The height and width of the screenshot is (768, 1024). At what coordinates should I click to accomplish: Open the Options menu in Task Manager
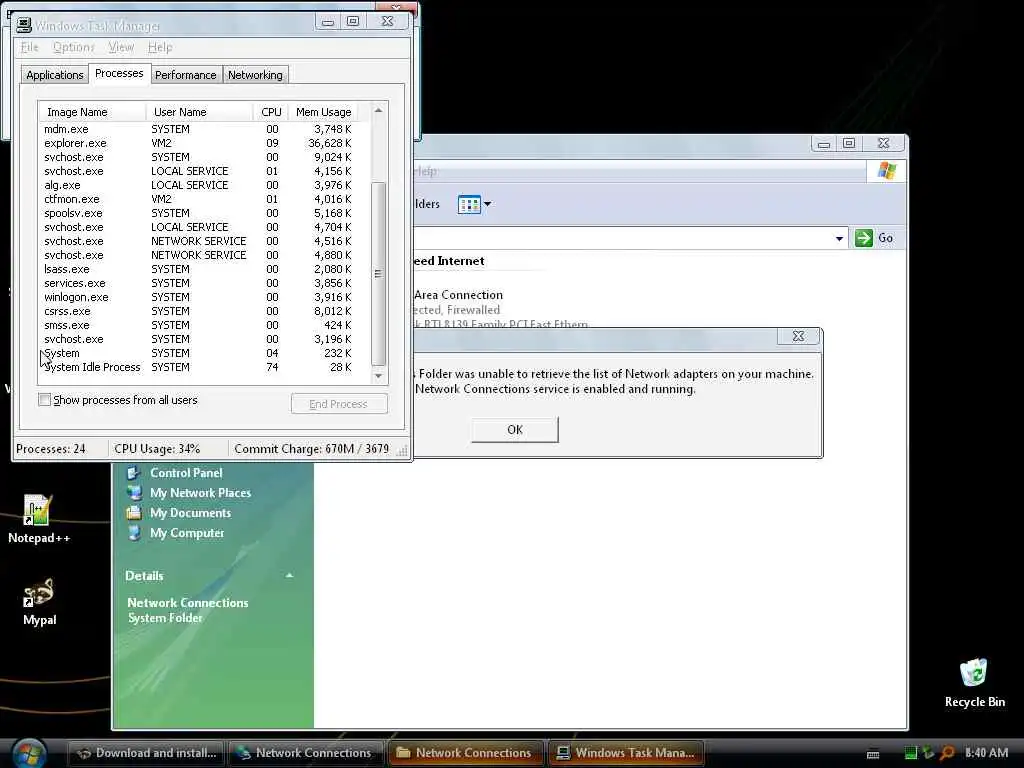(x=74, y=47)
